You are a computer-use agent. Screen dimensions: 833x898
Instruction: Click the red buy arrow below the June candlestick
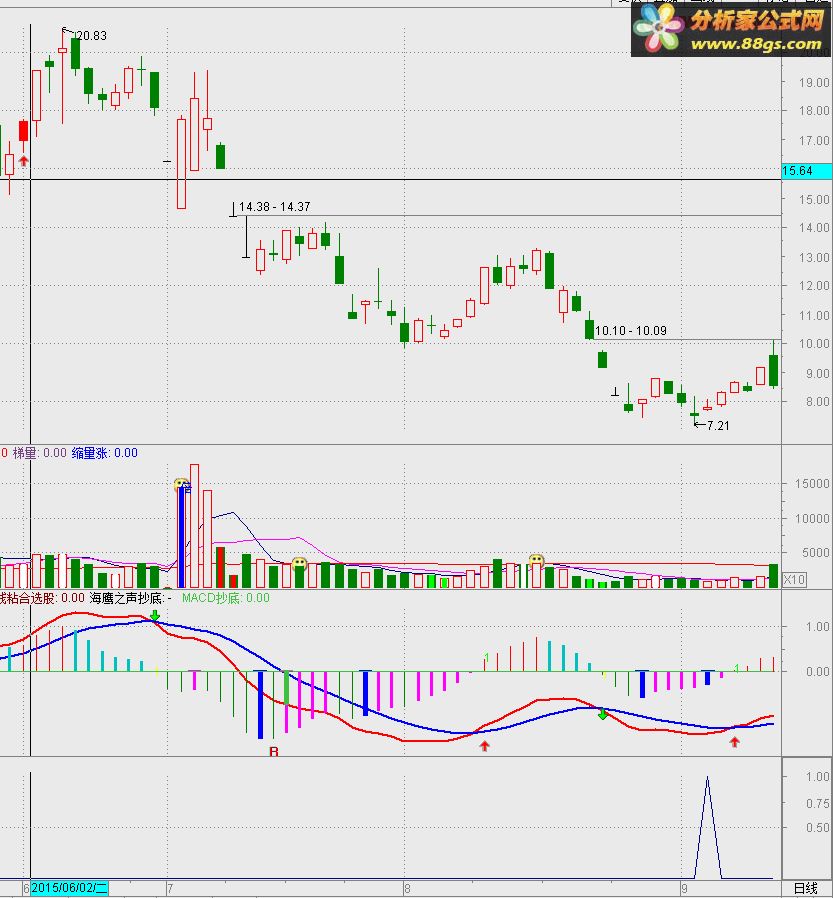(x=23, y=161)
